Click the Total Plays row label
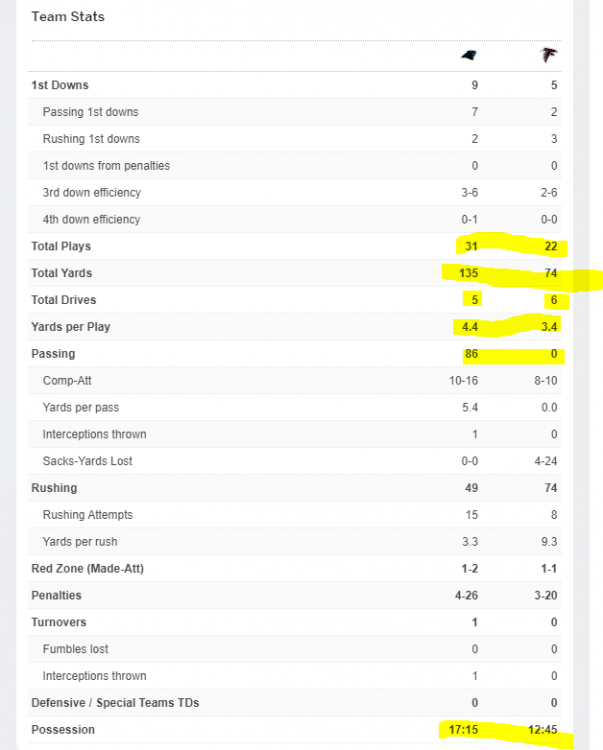This screenshot has width=603, height=750. point(61,246)
